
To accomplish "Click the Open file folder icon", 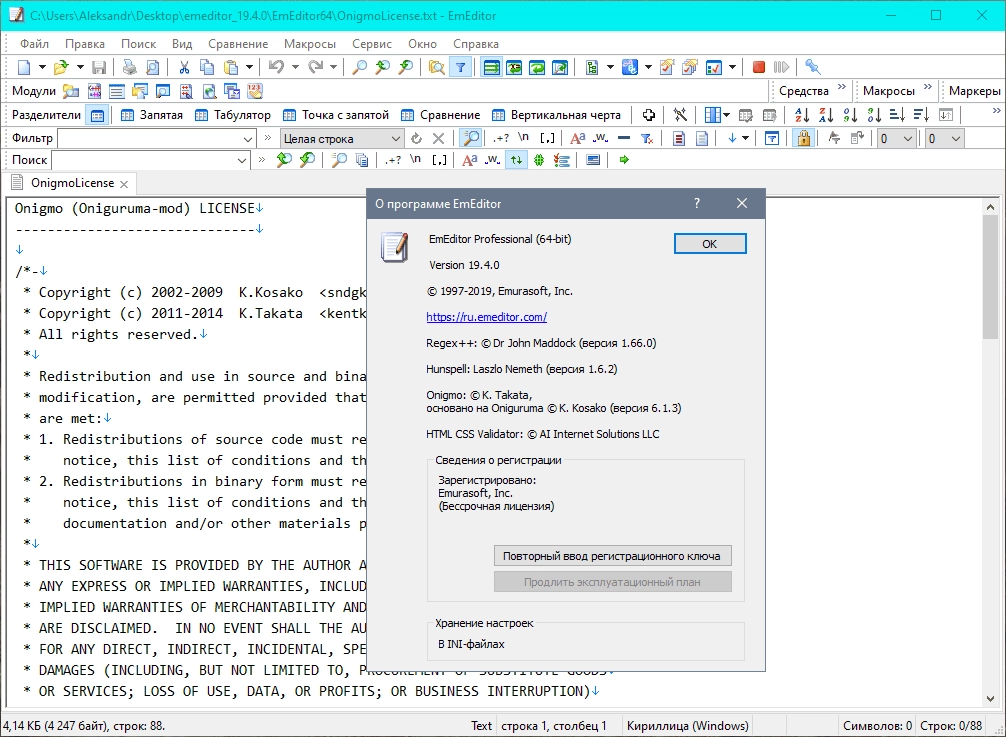I will pos(61,67).
